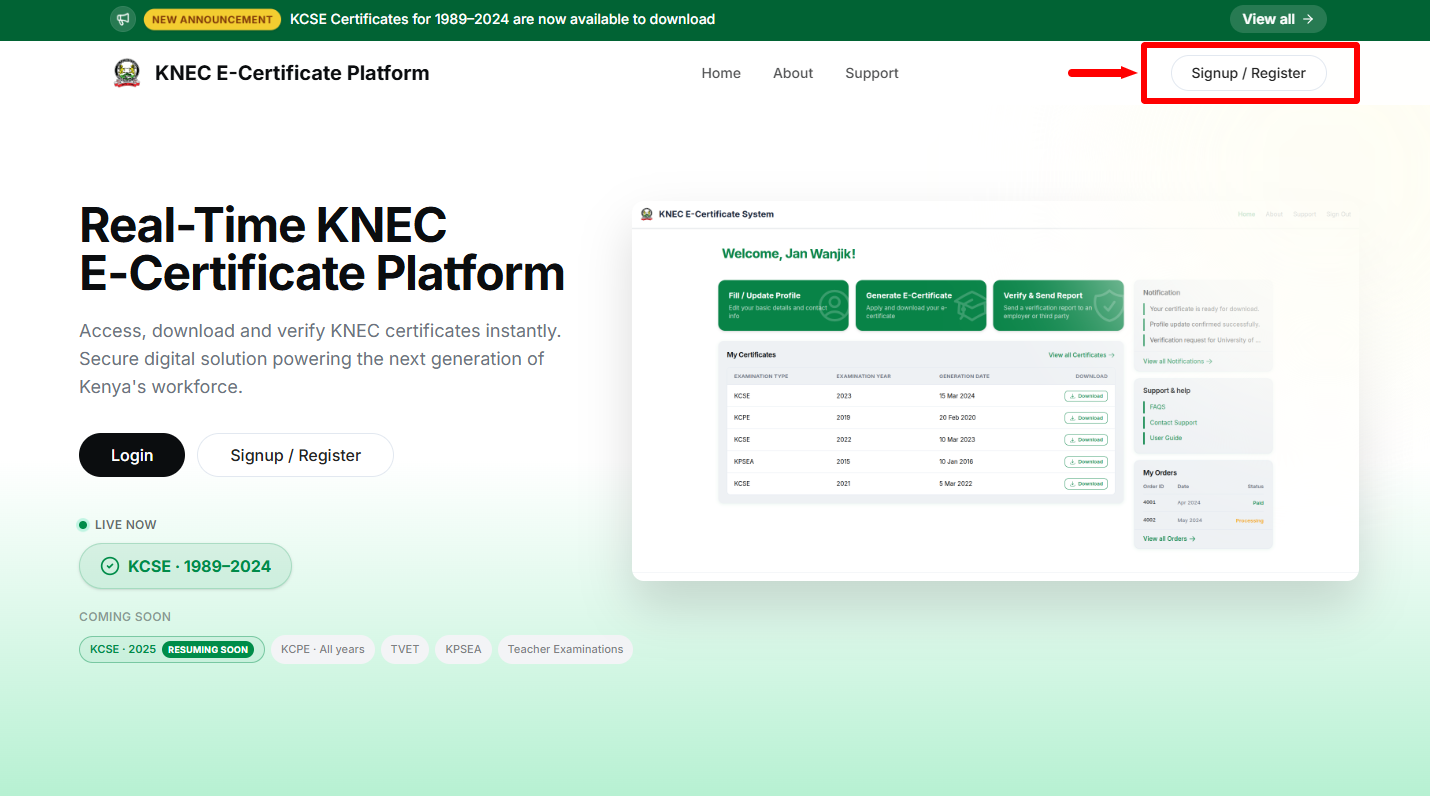1430x796 pixels.
Task: Select the KCSE · 2025 coming soon chip
Action: click(x=172, y=649)
